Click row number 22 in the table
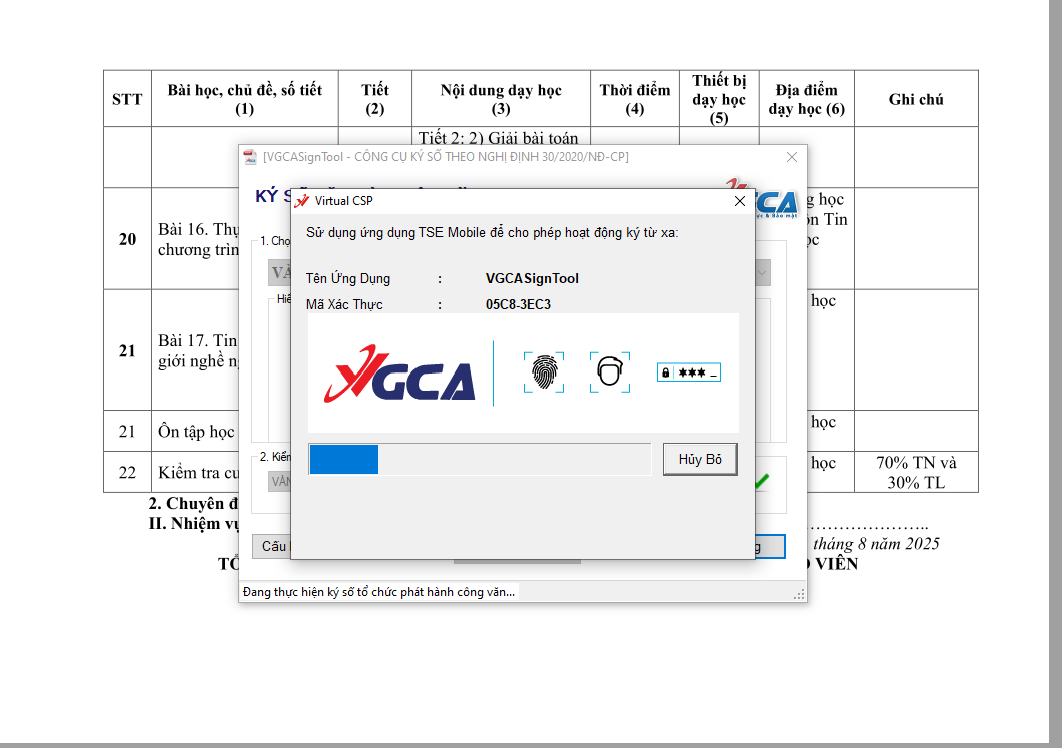 (127, 472)
